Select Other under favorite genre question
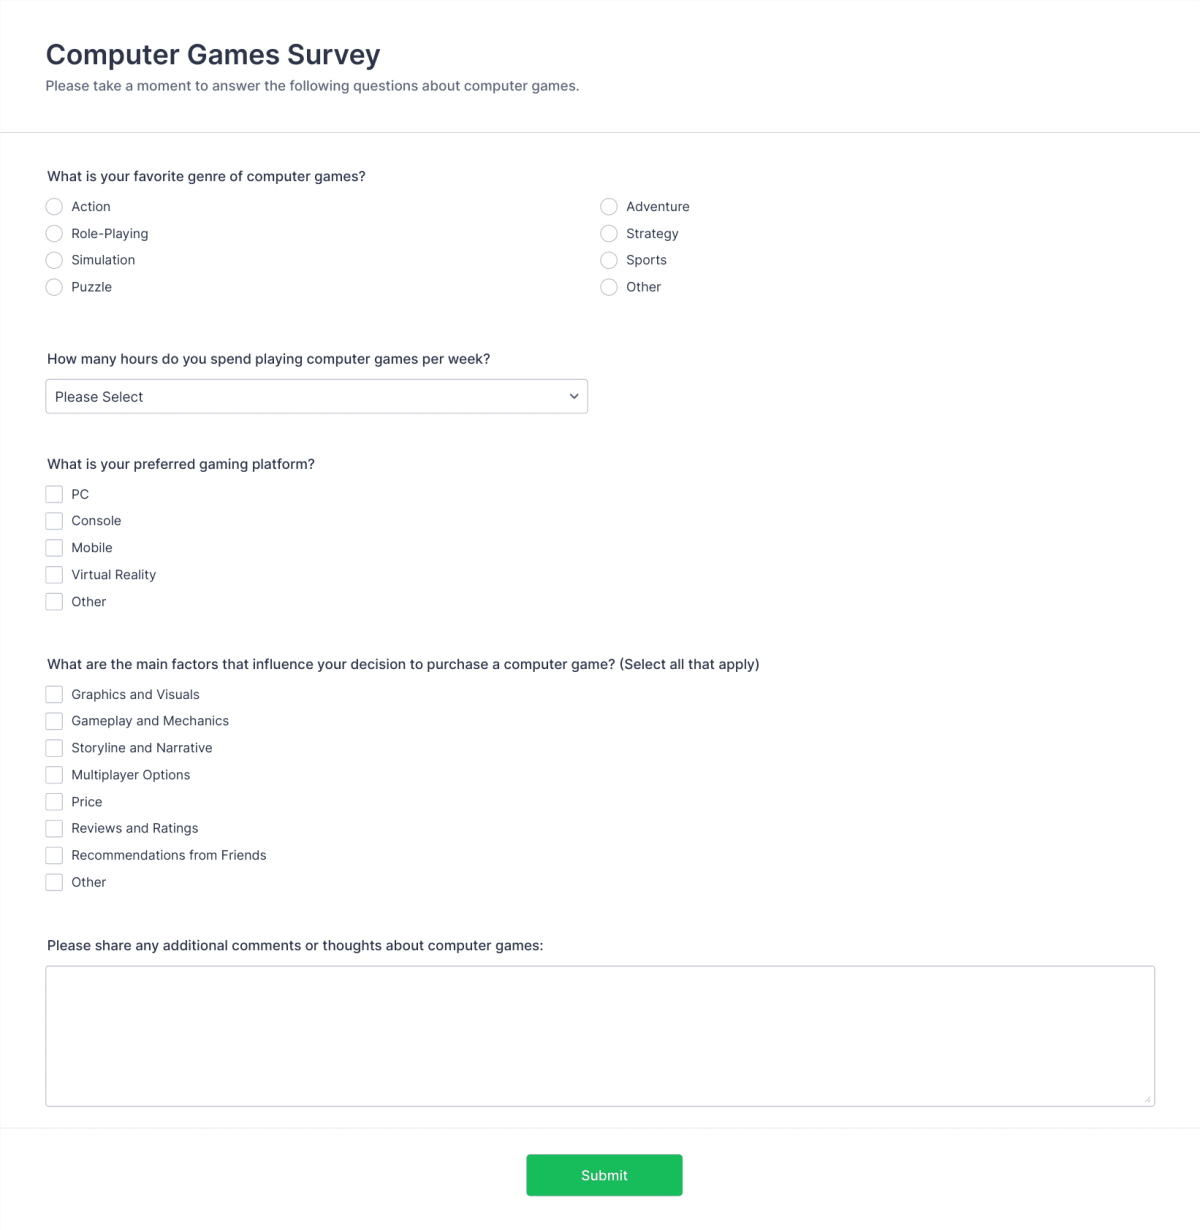This screenshot has width=1200, height=1230. [x=609, y=287]
